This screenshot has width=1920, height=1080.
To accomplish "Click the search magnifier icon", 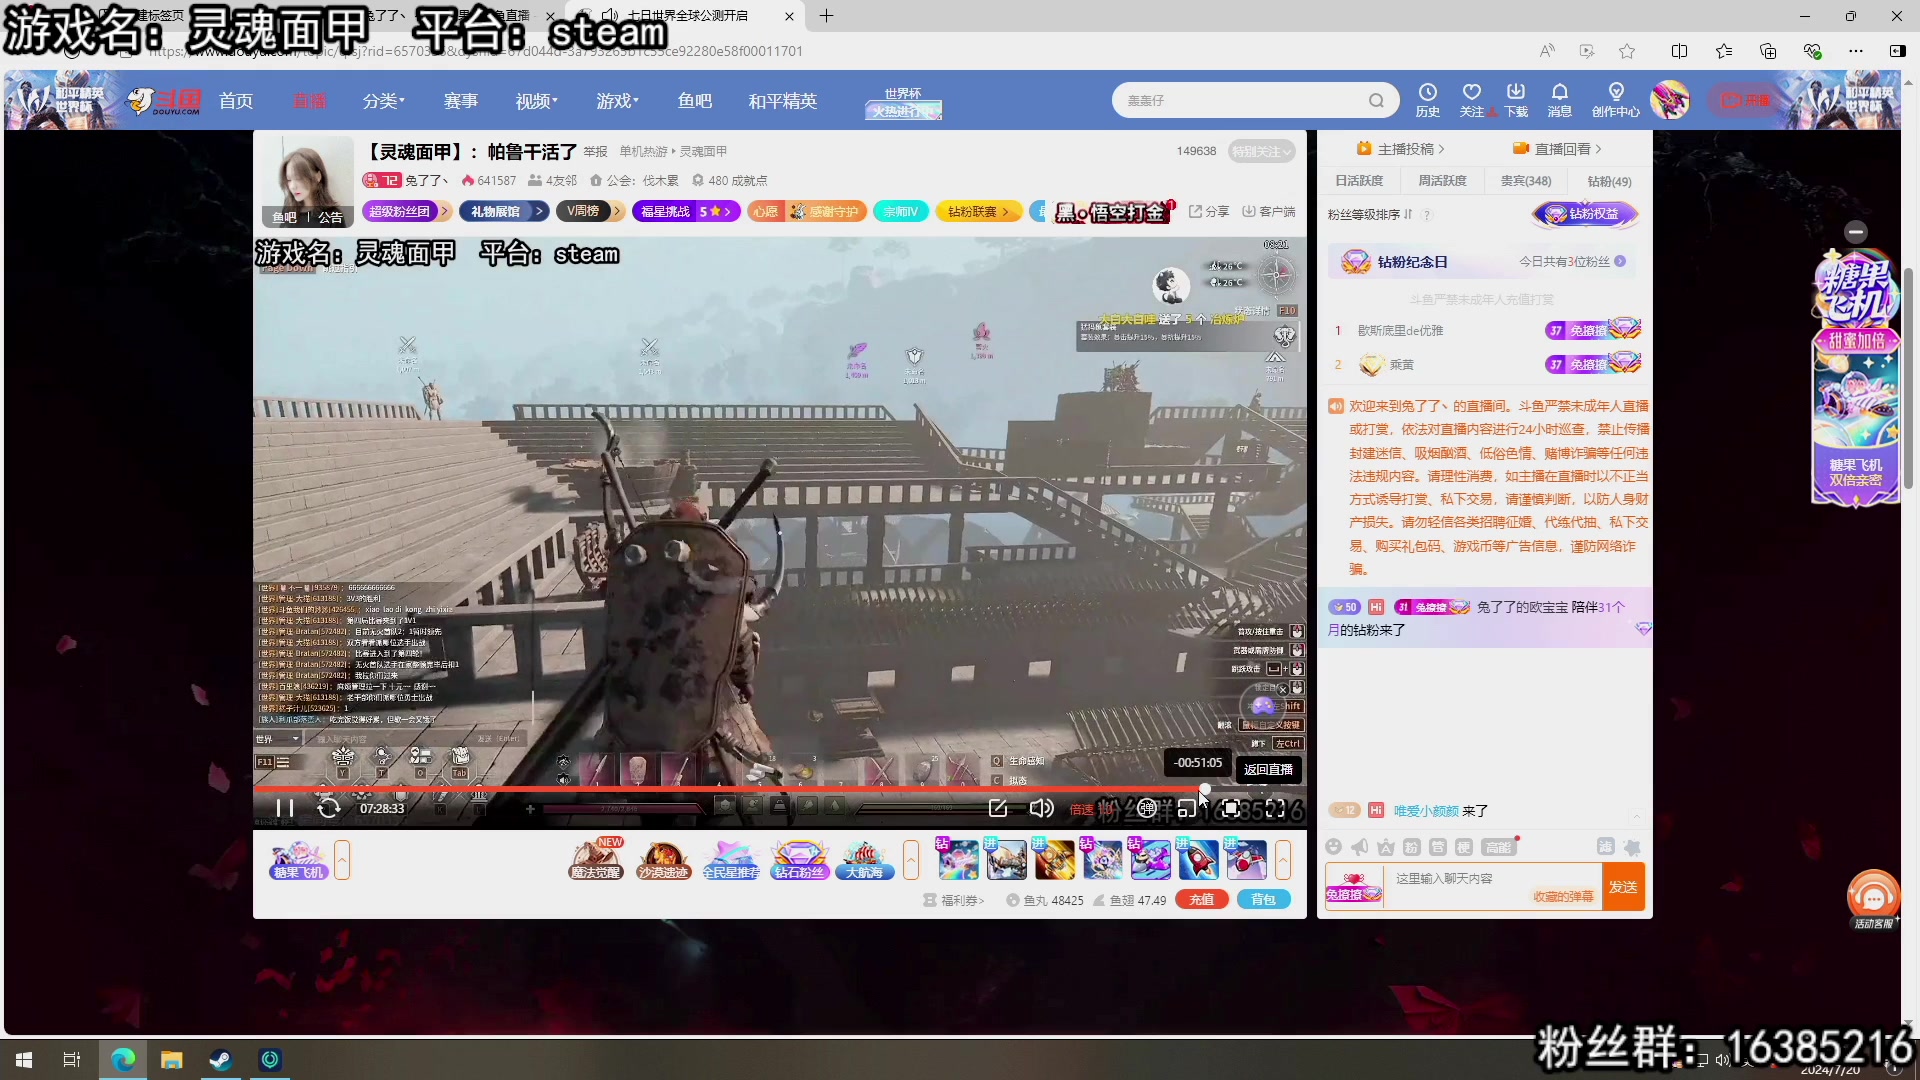I will (x=1376, y=100).
